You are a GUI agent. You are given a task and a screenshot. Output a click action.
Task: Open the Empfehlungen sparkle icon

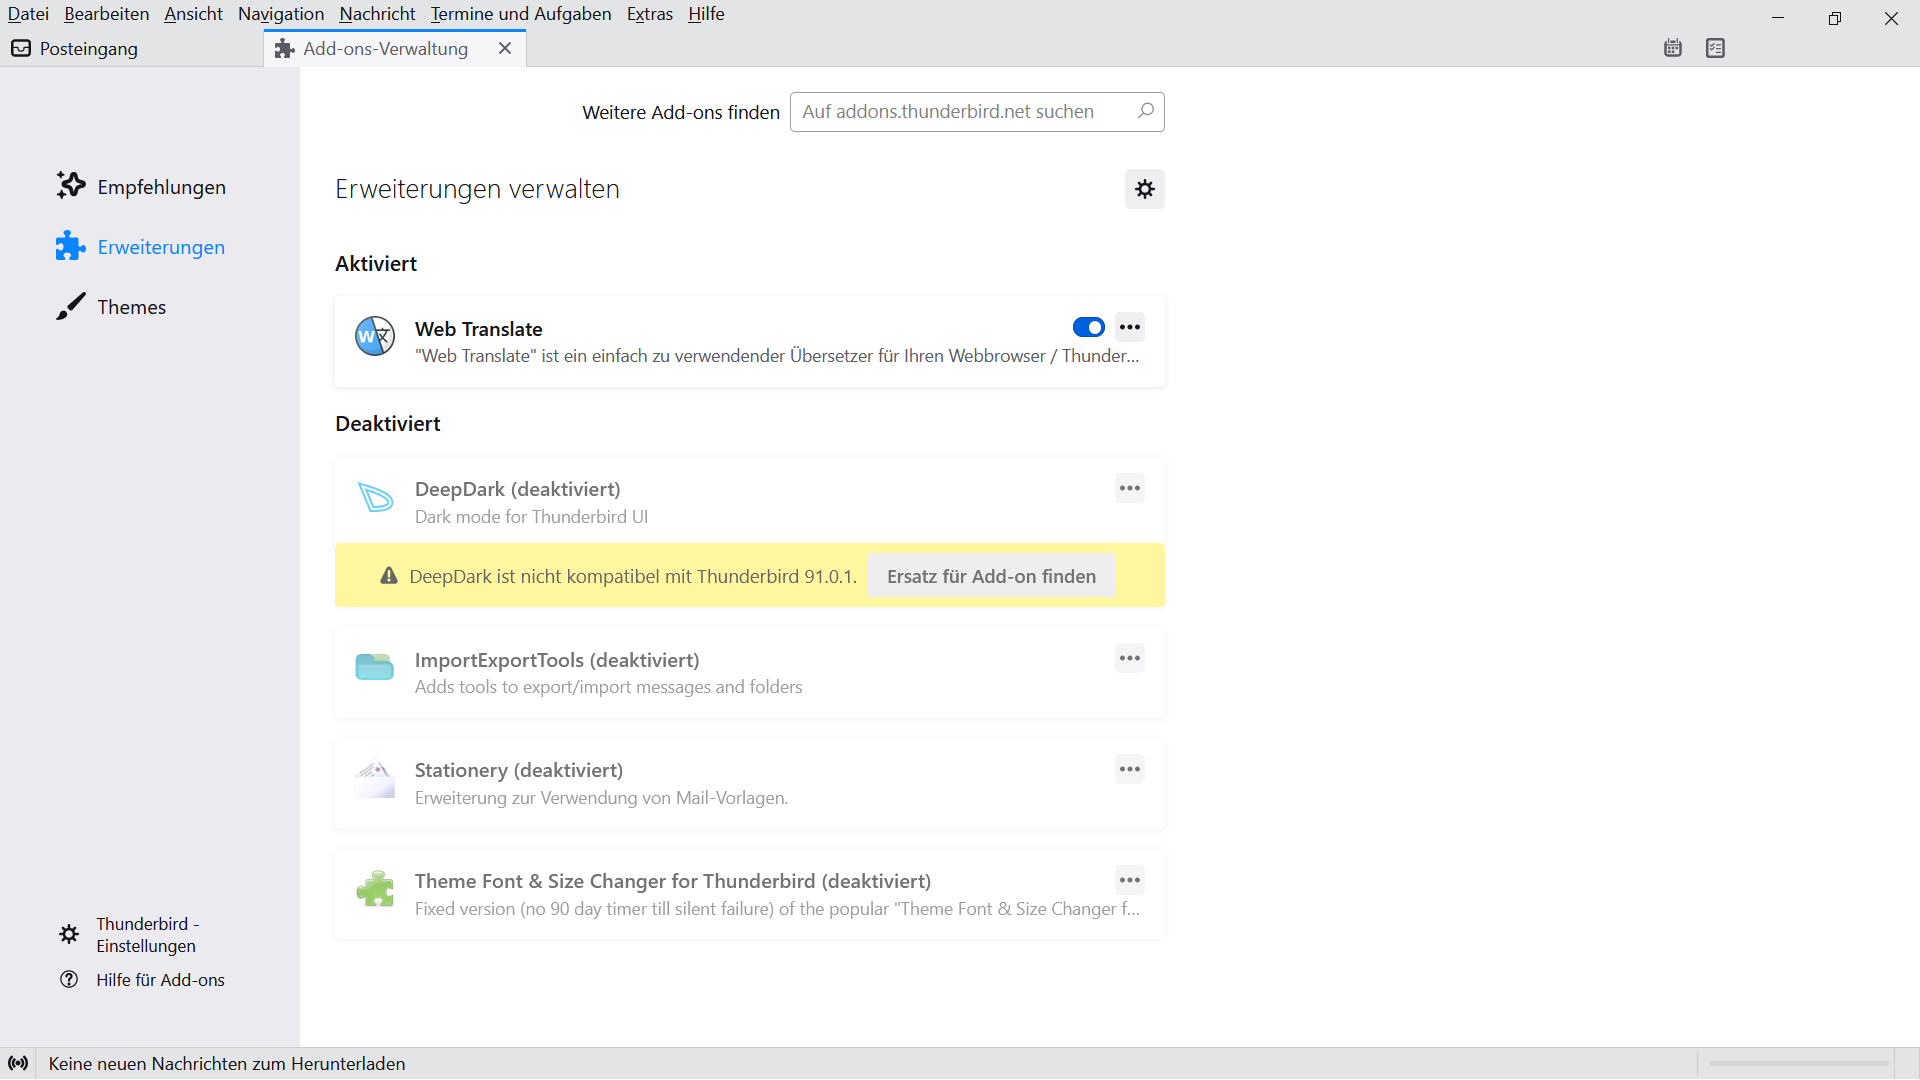[70, 185]
